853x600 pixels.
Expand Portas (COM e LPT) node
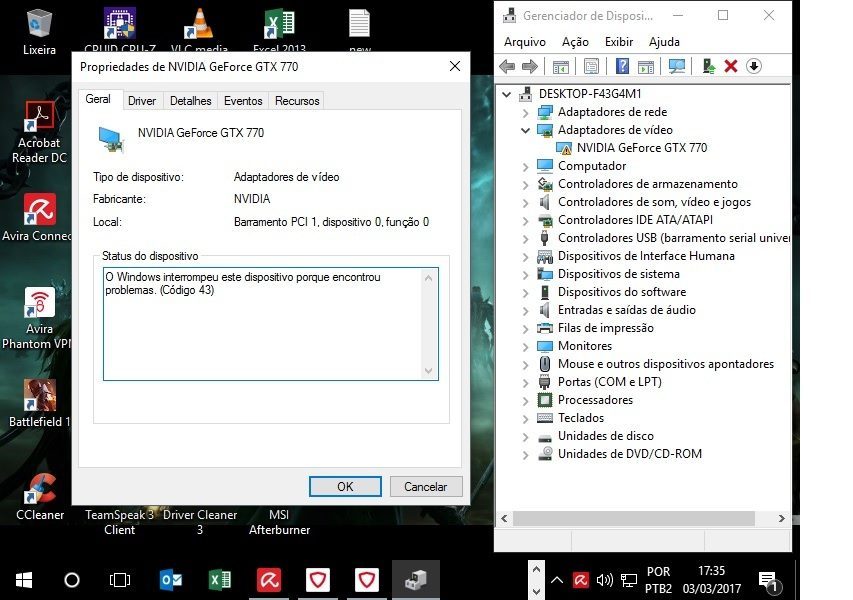[x=526, y=382]
